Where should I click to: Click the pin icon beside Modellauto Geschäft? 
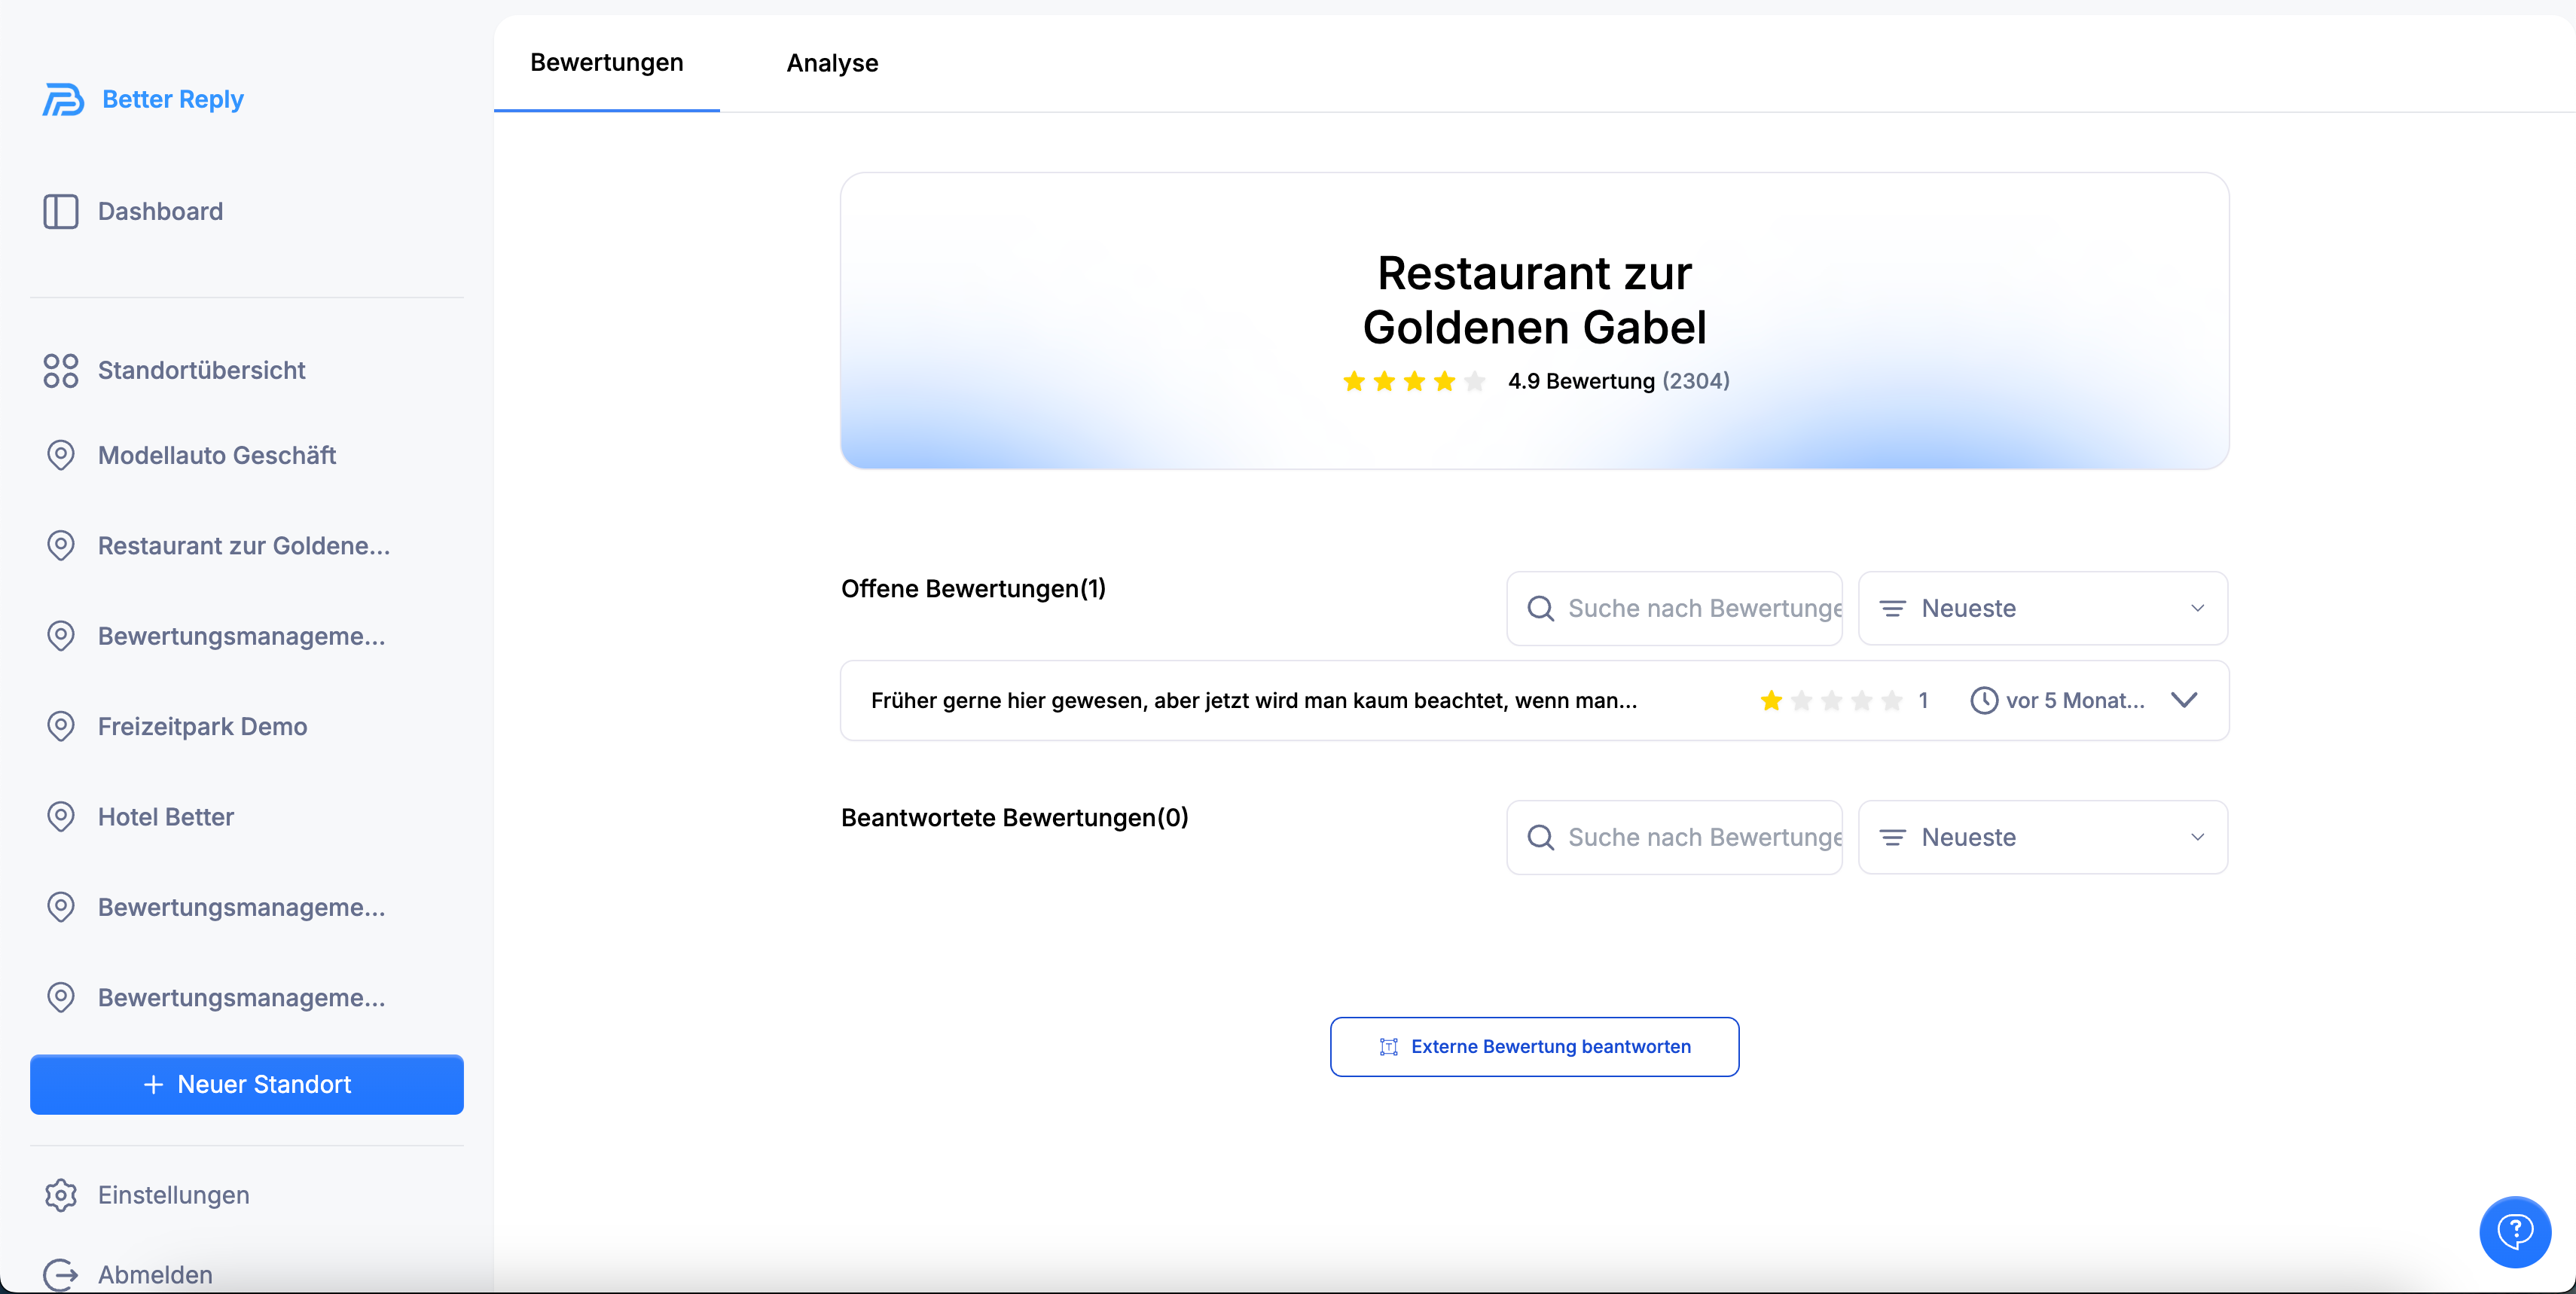tap(60, 455)
